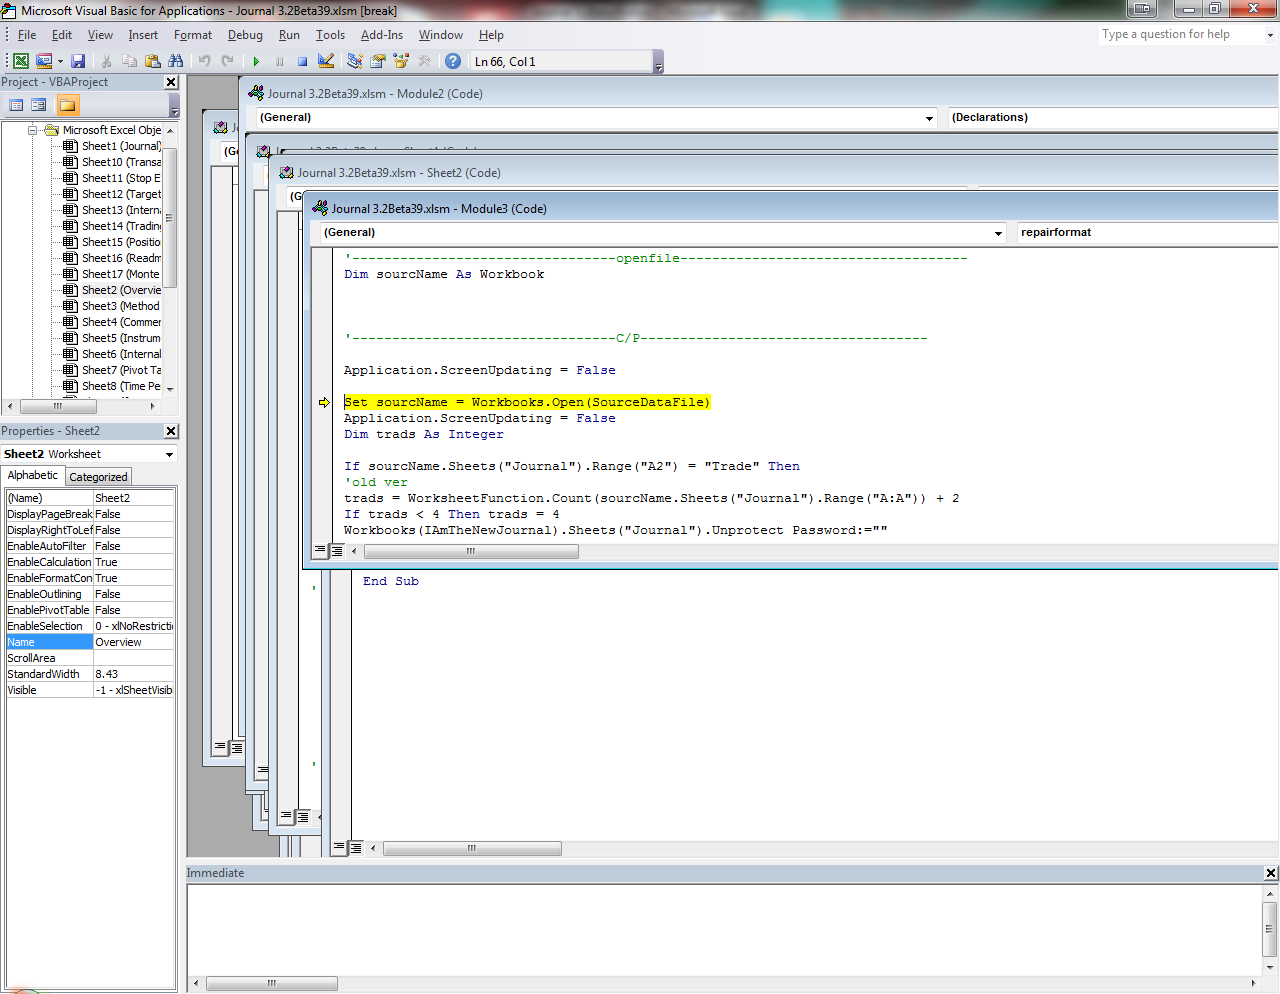Click Module2 (Code) window title bar
This screenshot has width=1280, height=994.
[760, 93]
